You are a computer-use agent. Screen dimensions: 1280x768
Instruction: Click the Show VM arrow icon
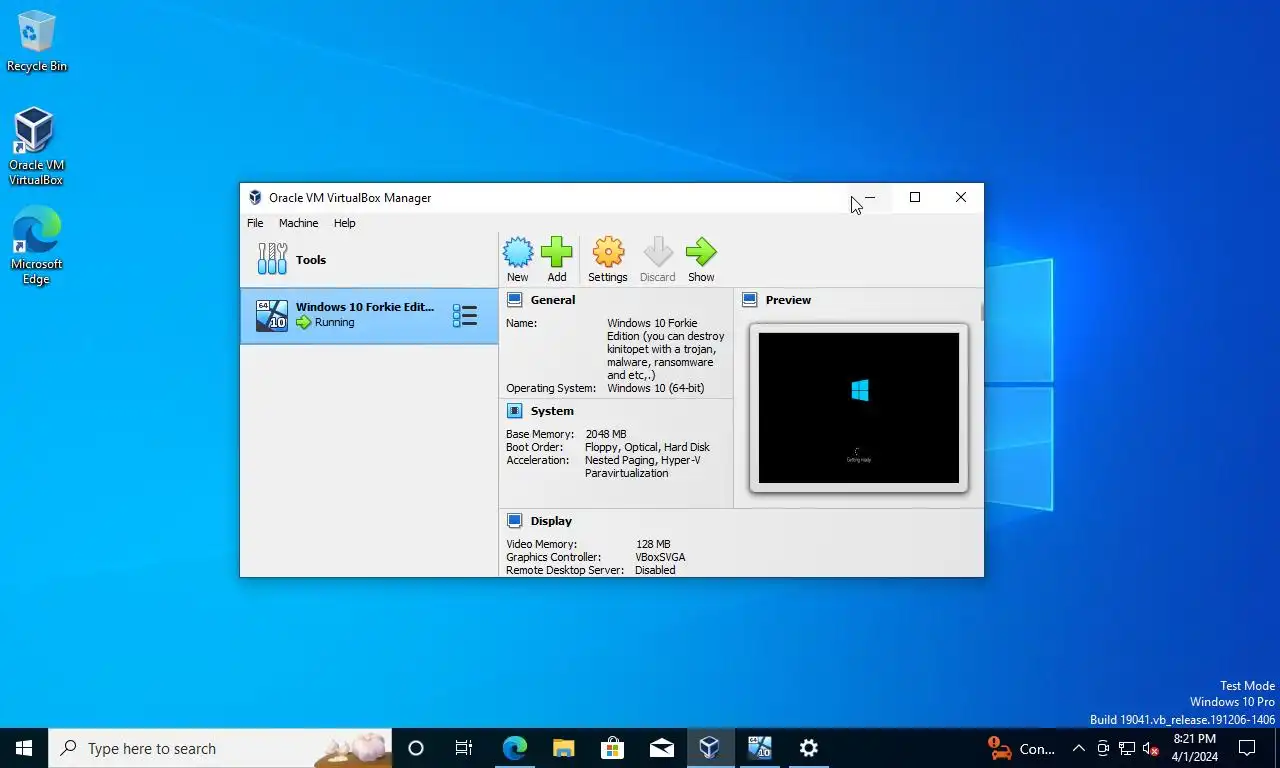tap(701, 253)
